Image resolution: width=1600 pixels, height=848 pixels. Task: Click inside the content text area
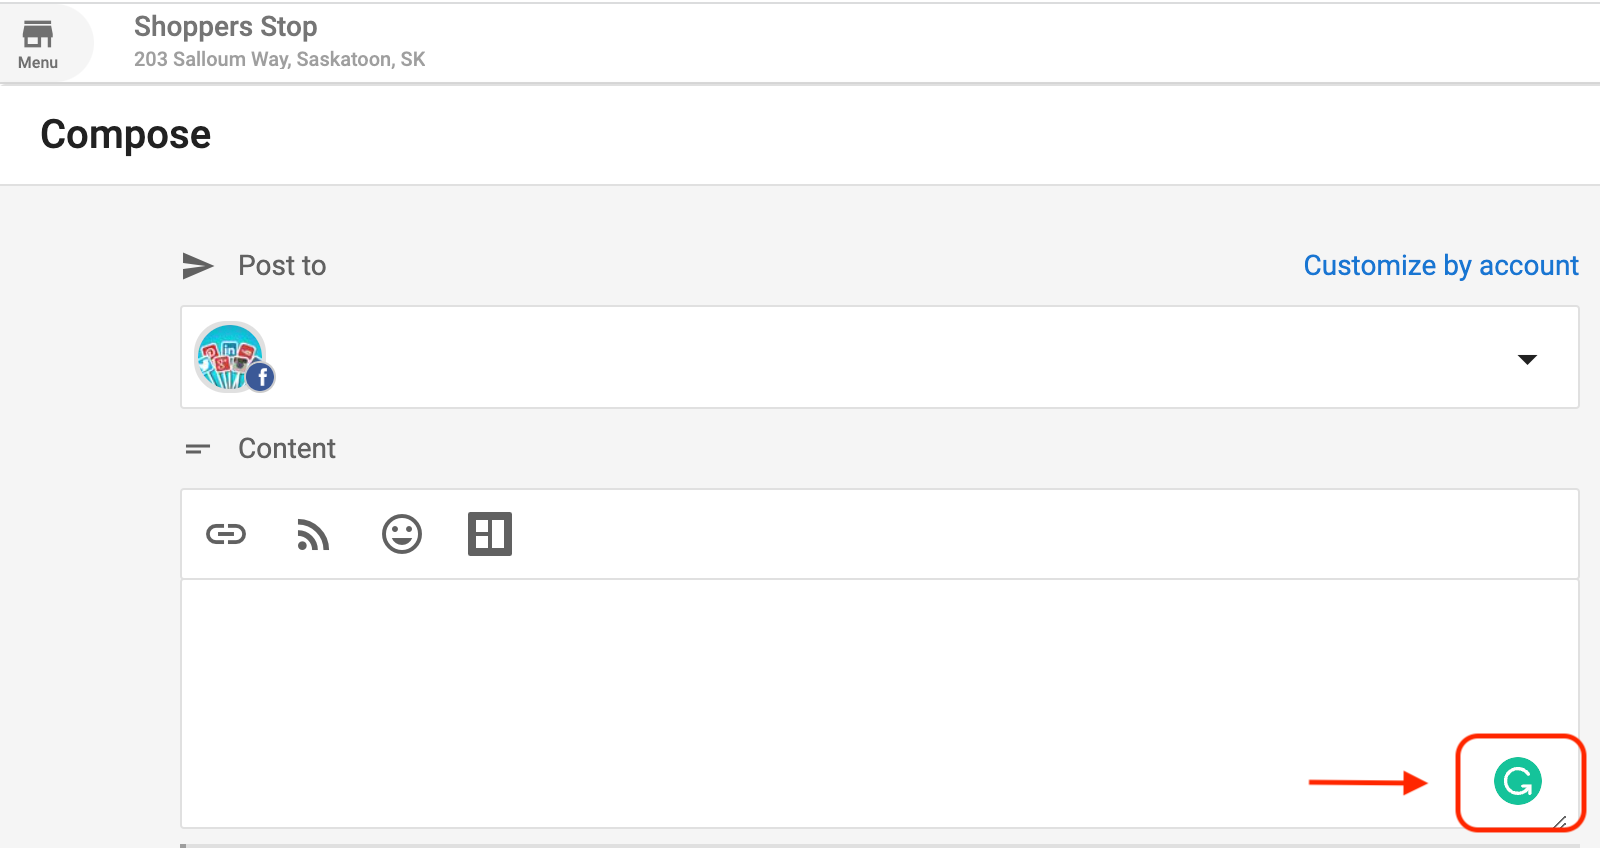880,703
